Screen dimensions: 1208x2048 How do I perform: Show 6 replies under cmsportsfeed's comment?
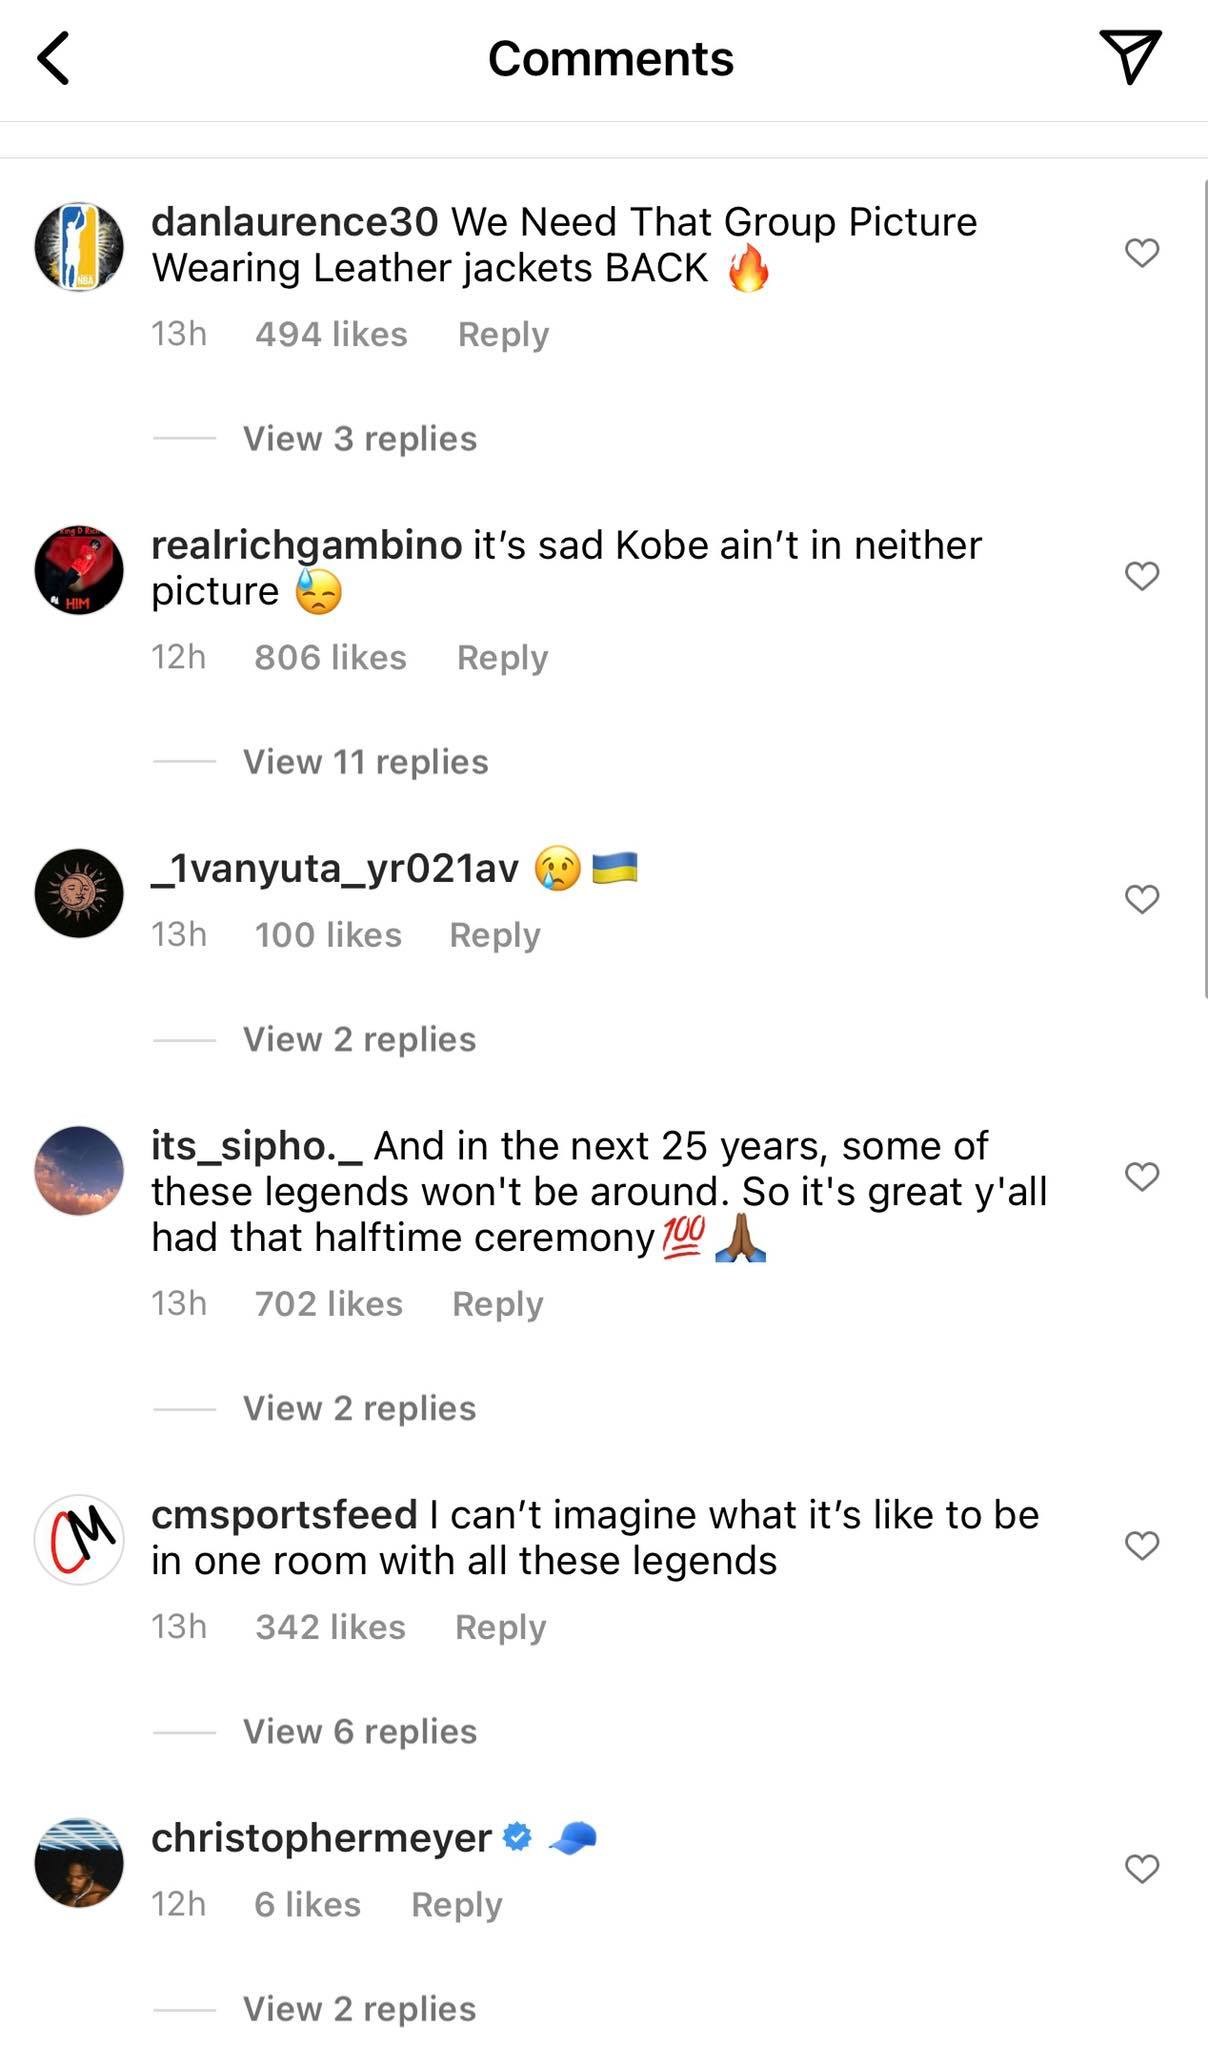357,1730
